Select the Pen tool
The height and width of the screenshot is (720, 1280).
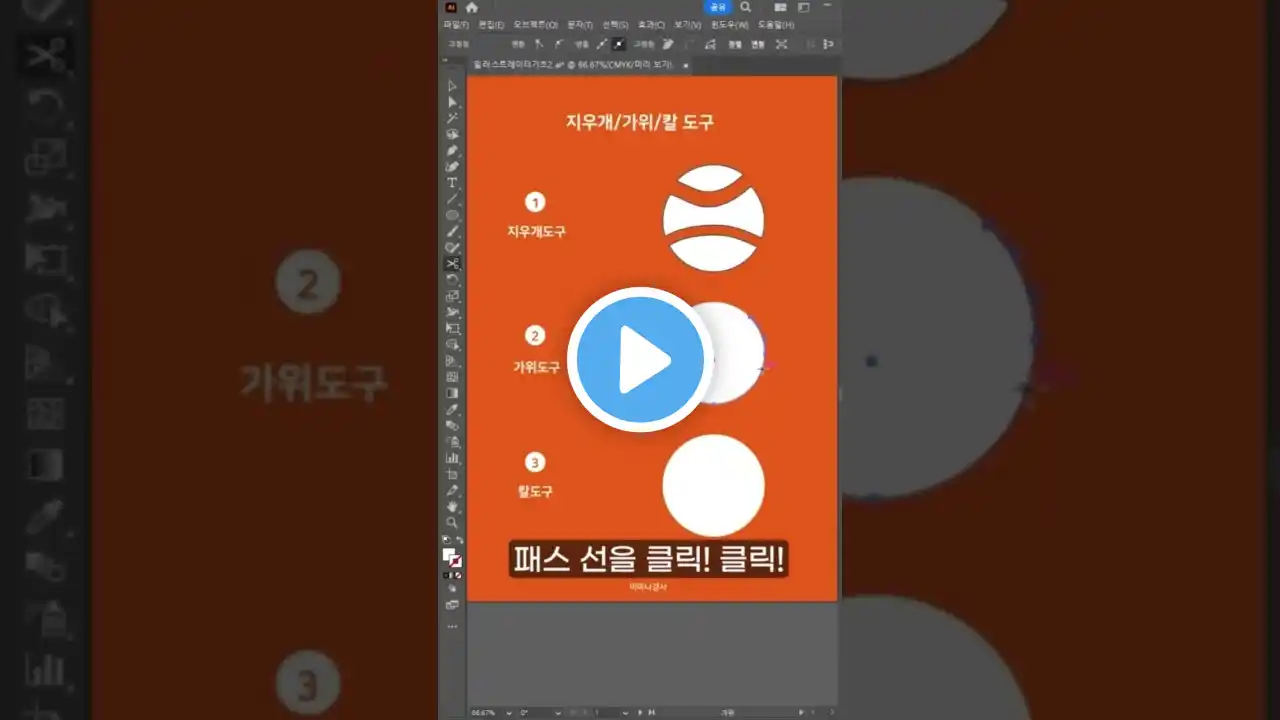point(453,150)
